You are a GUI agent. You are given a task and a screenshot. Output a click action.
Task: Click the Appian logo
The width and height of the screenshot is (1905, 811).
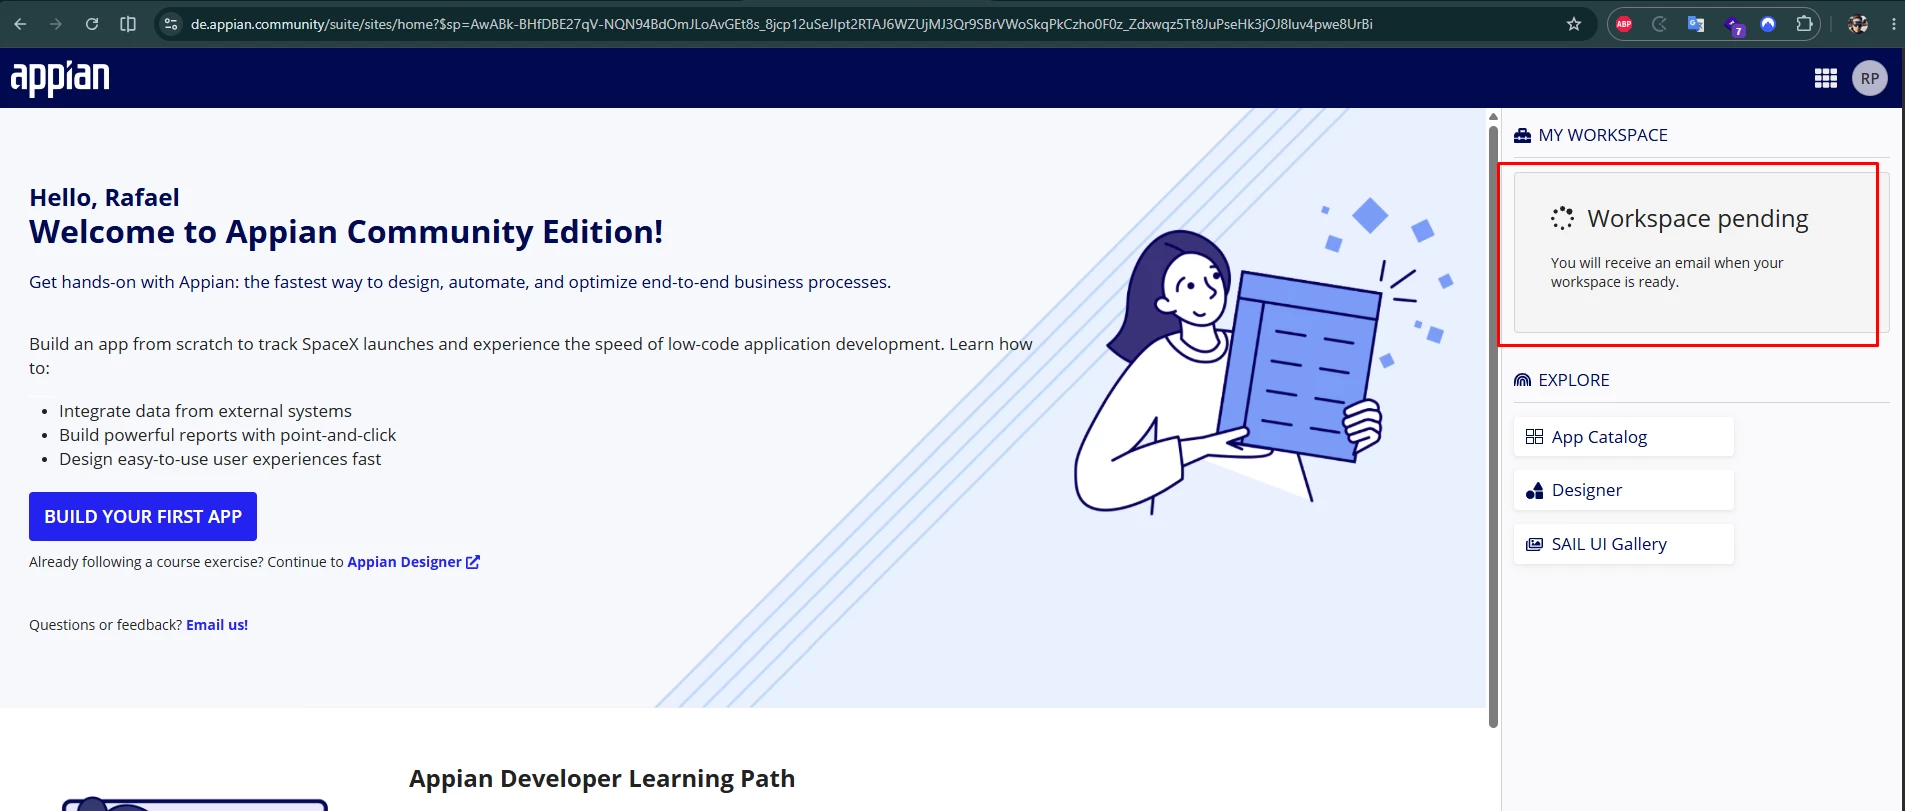[60, 78]
